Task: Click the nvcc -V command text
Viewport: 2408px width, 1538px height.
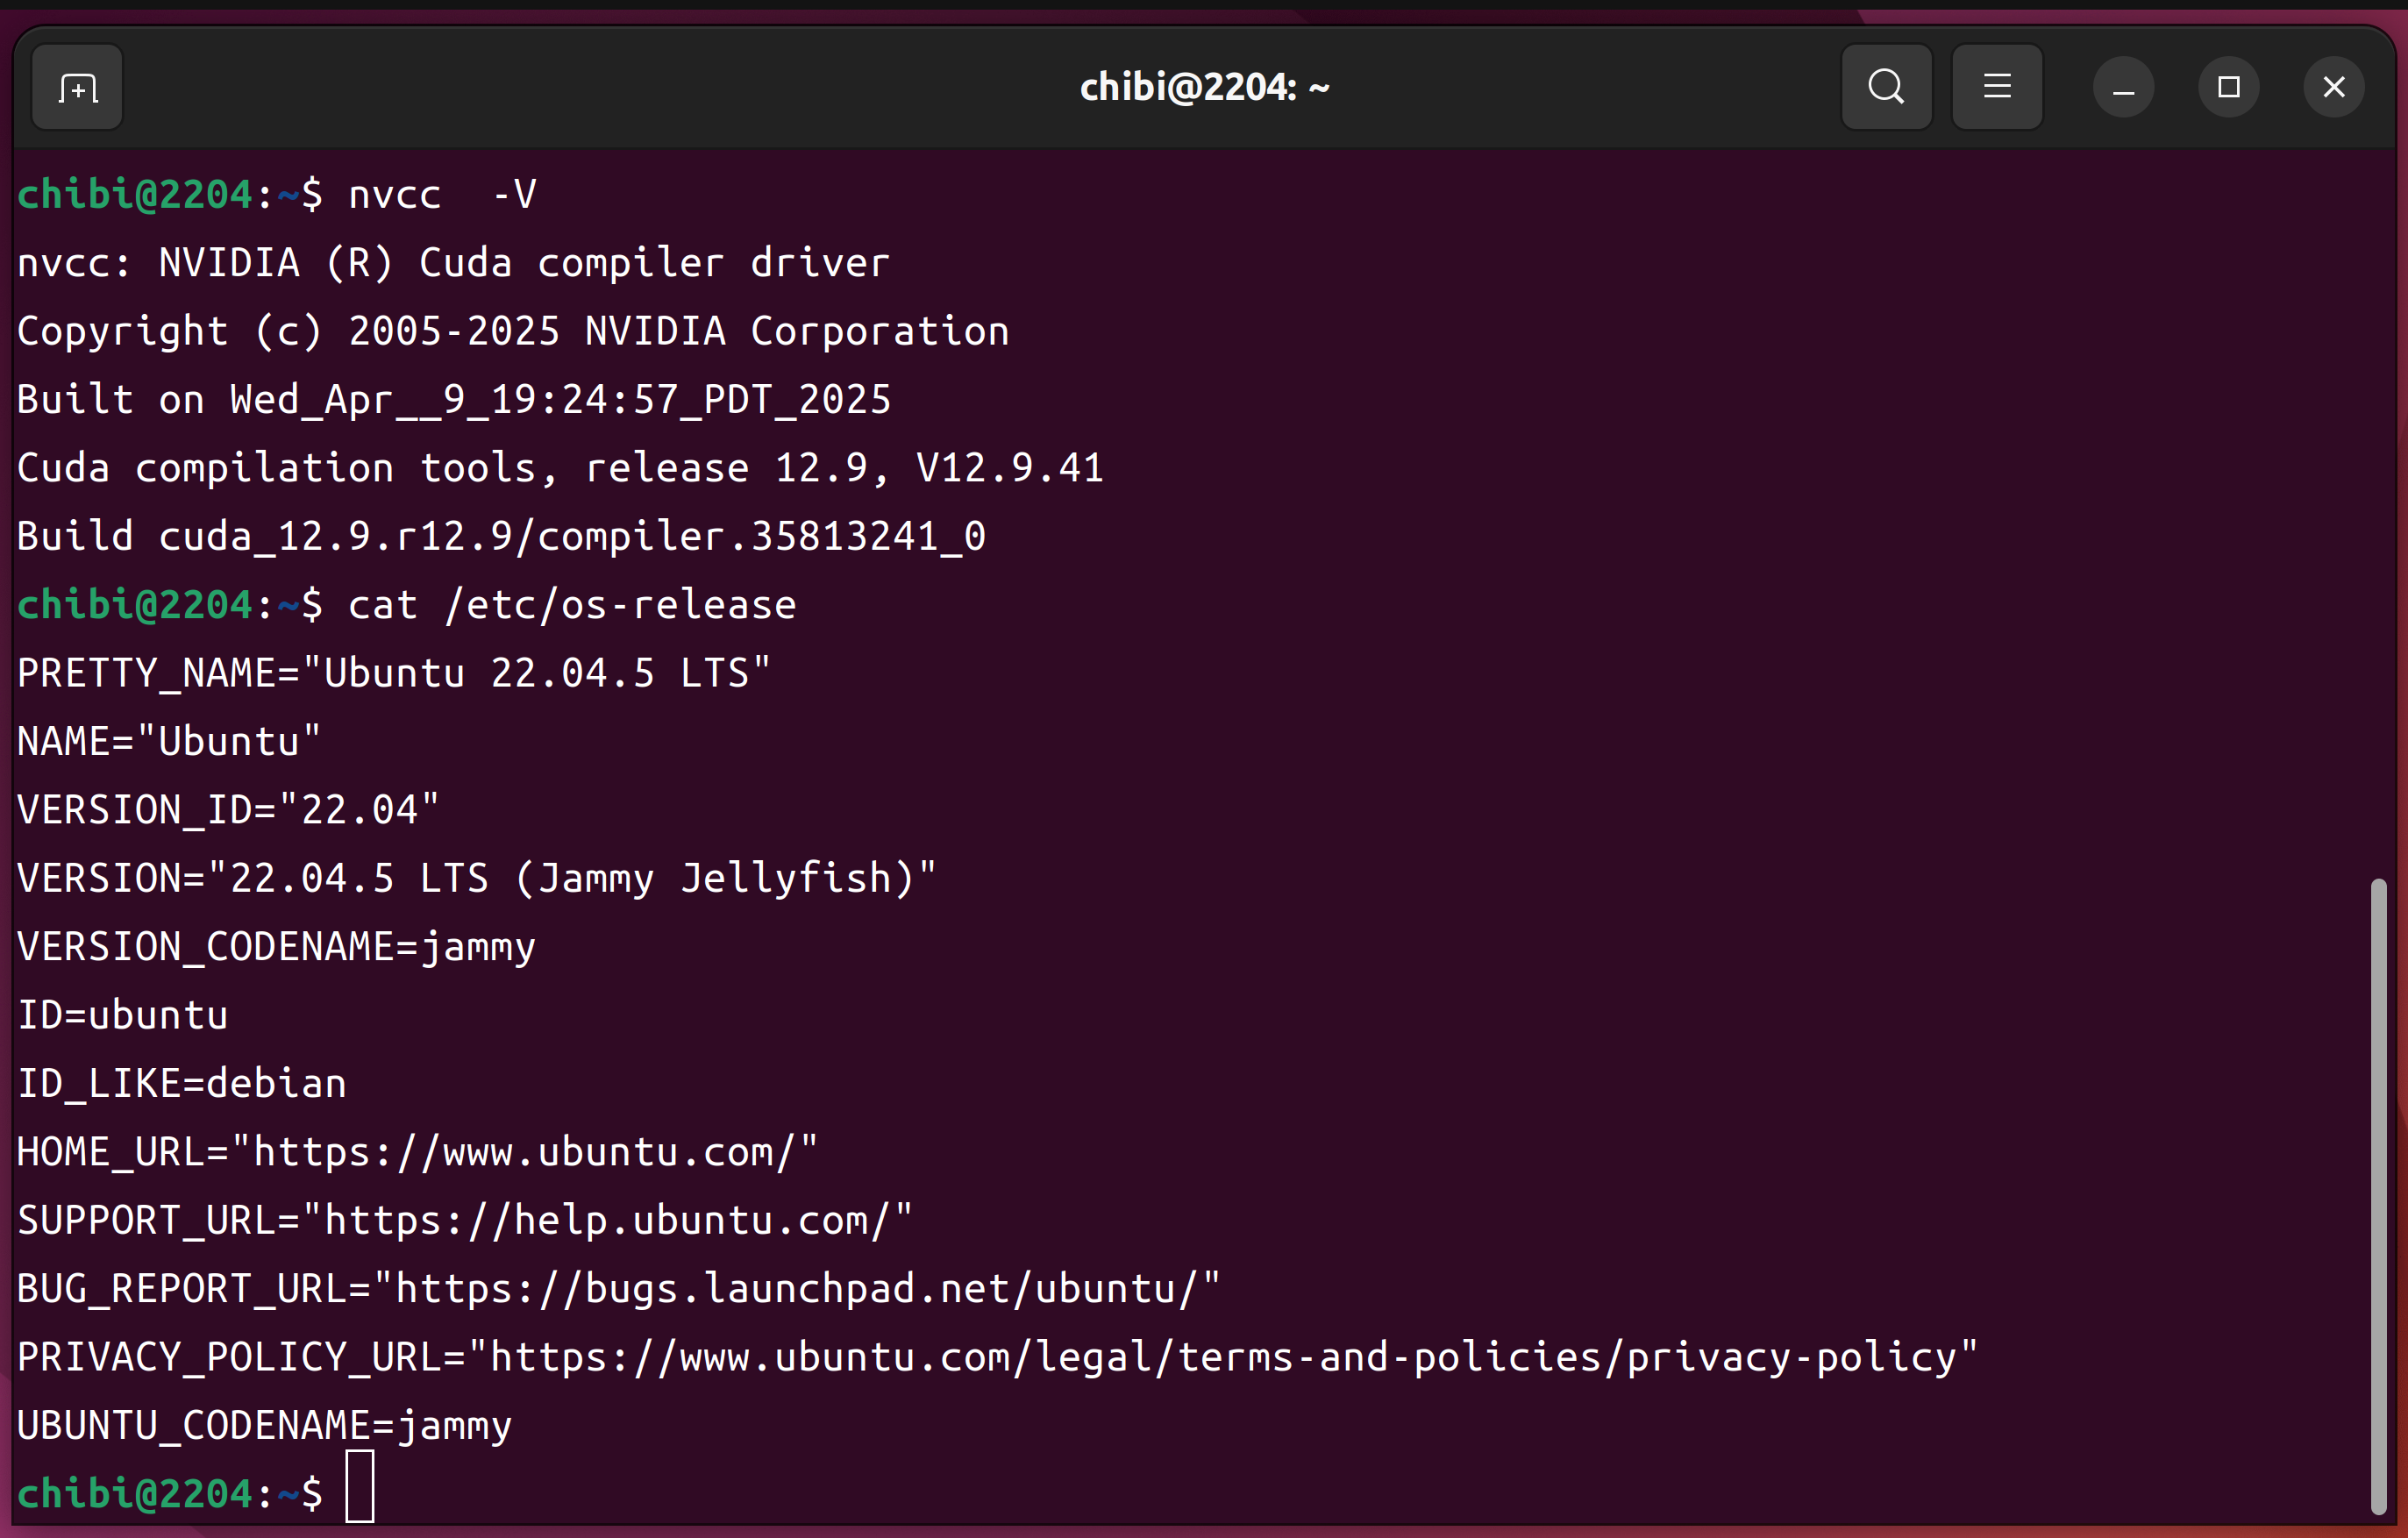Action: (x=442, y=195)
